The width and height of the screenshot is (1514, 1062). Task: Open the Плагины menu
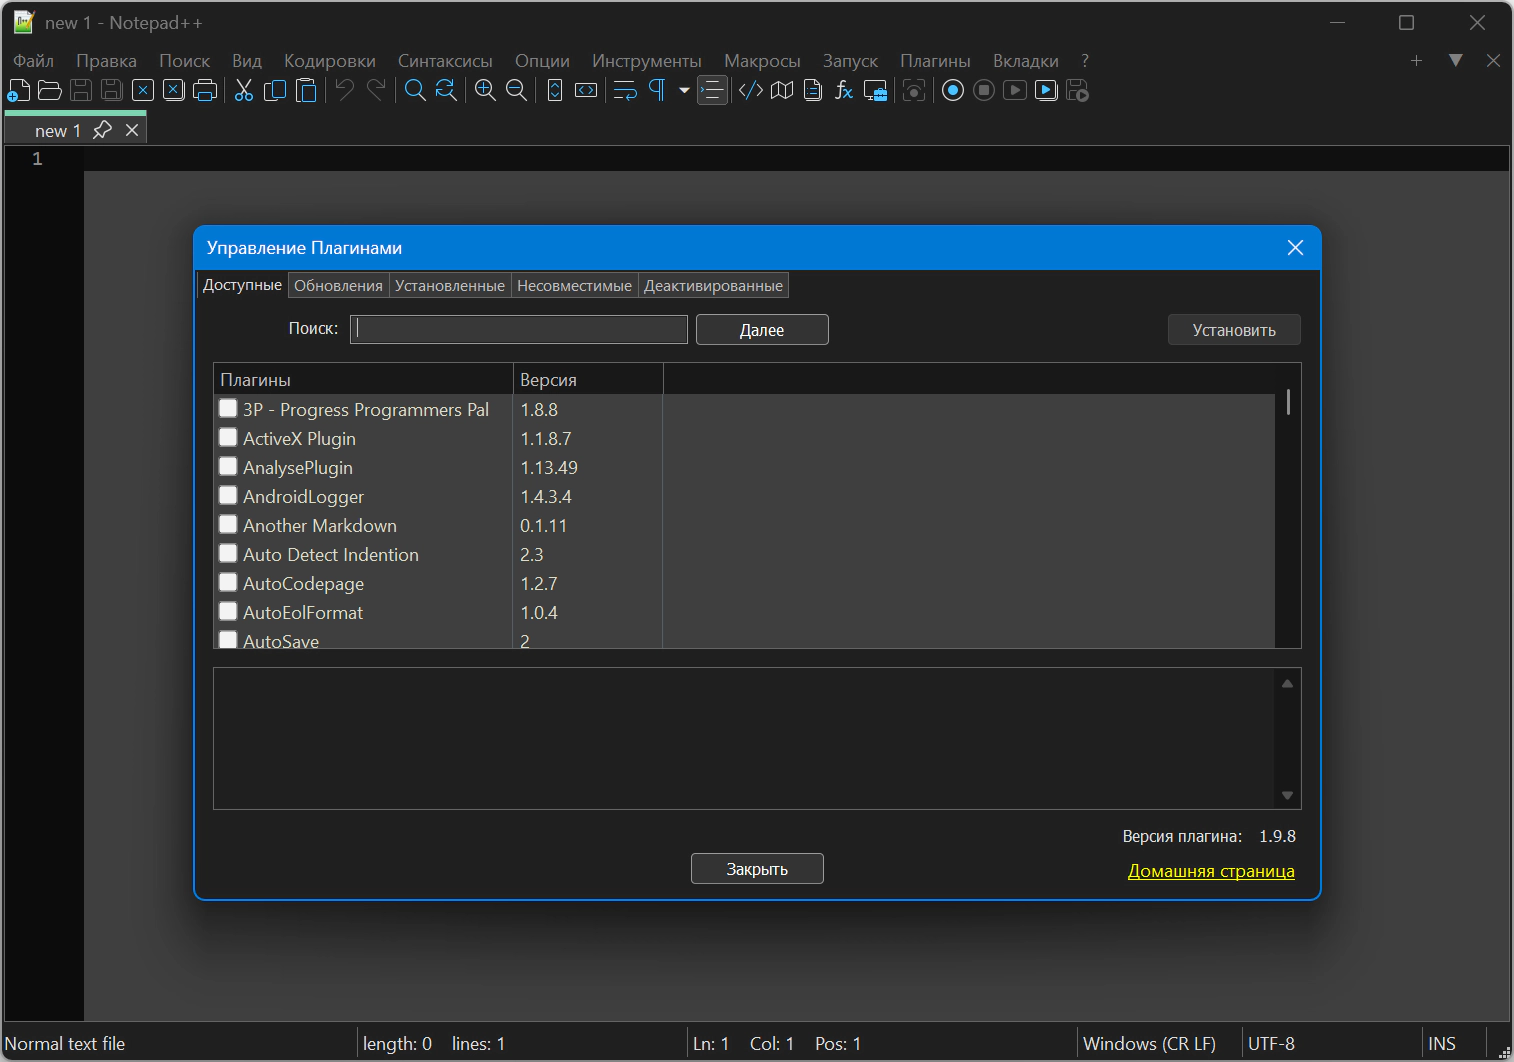pos(935,61)
